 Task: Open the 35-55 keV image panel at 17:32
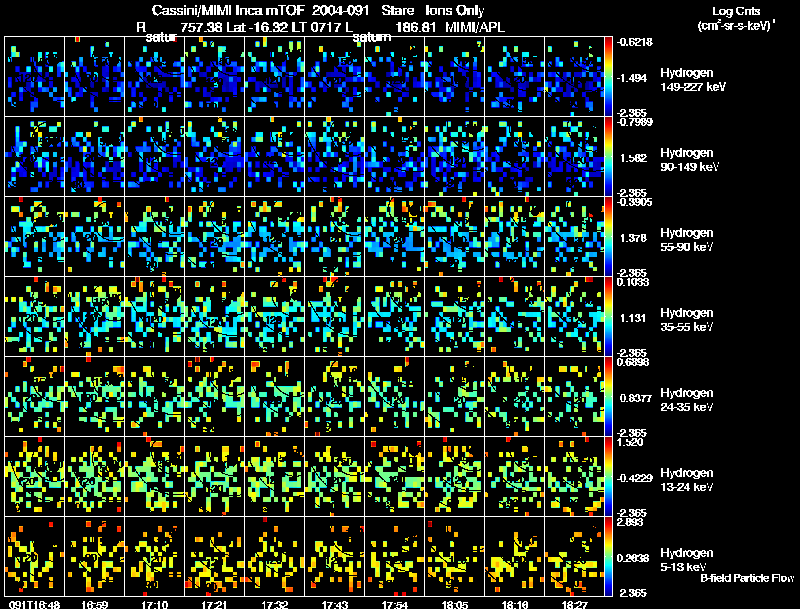[274, 317]
